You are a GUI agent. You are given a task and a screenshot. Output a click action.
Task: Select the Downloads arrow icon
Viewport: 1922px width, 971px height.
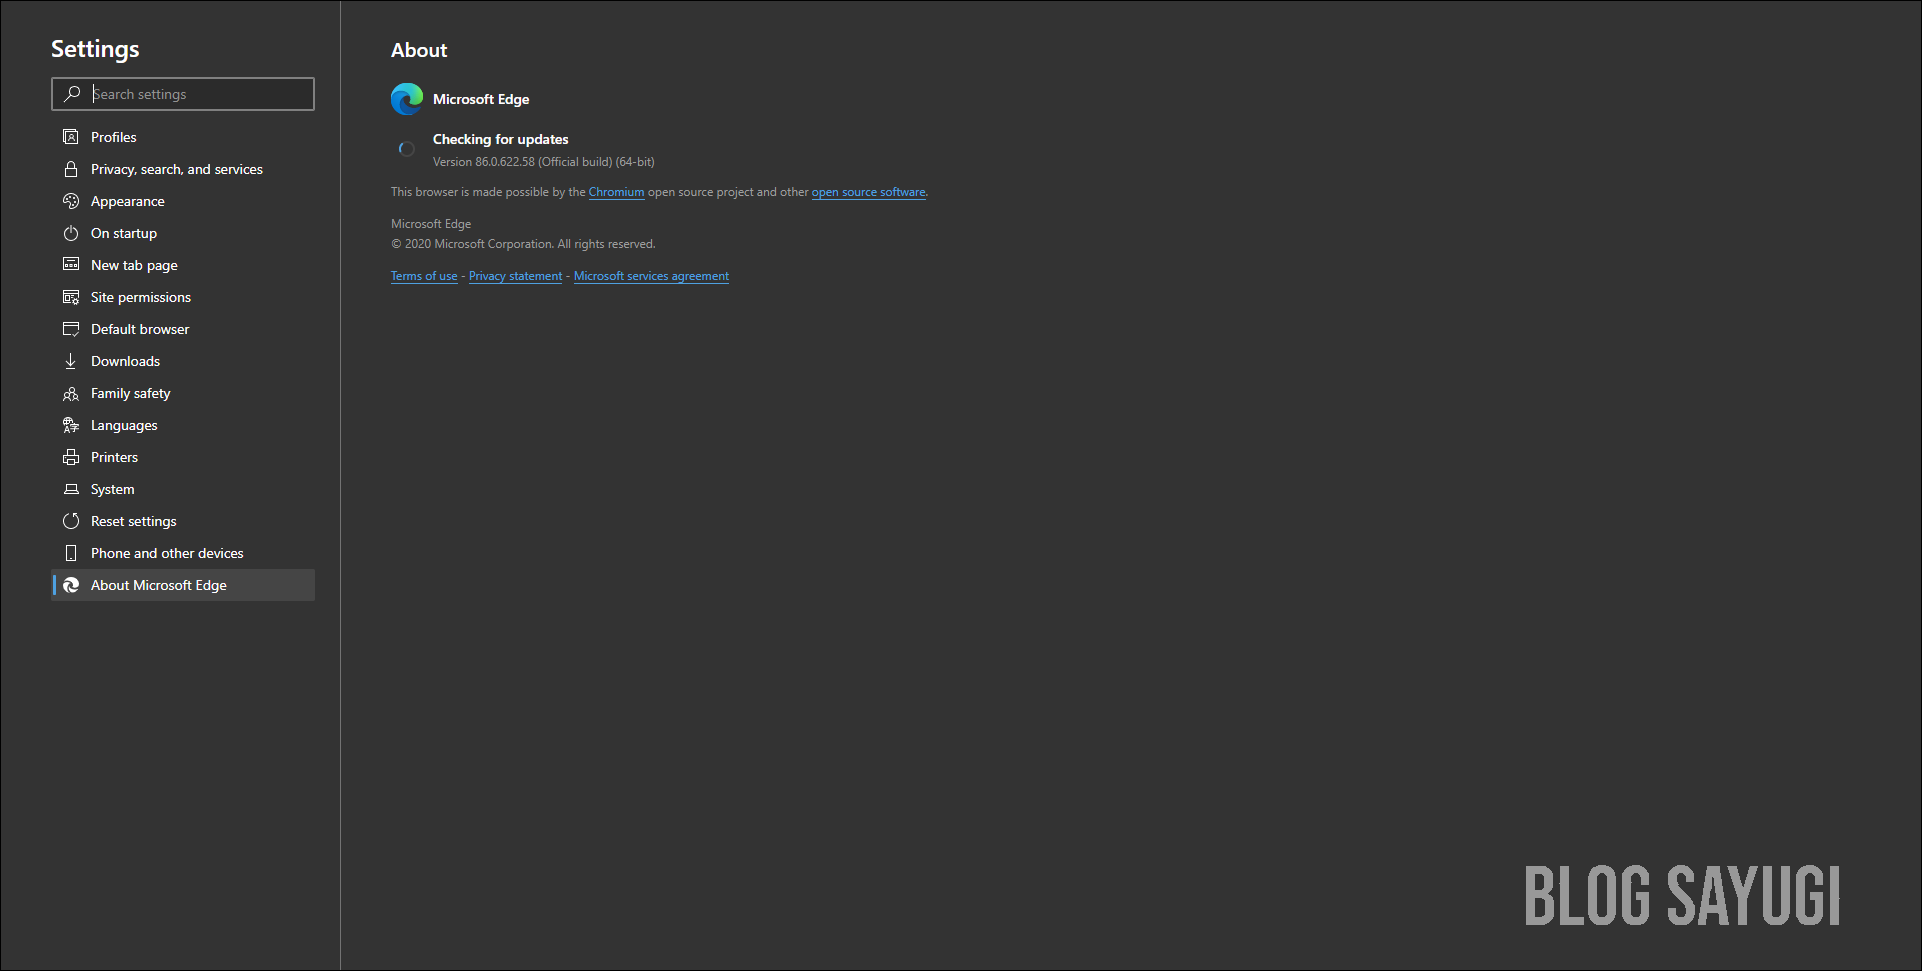pyautogui.click(x=70, y=361)
